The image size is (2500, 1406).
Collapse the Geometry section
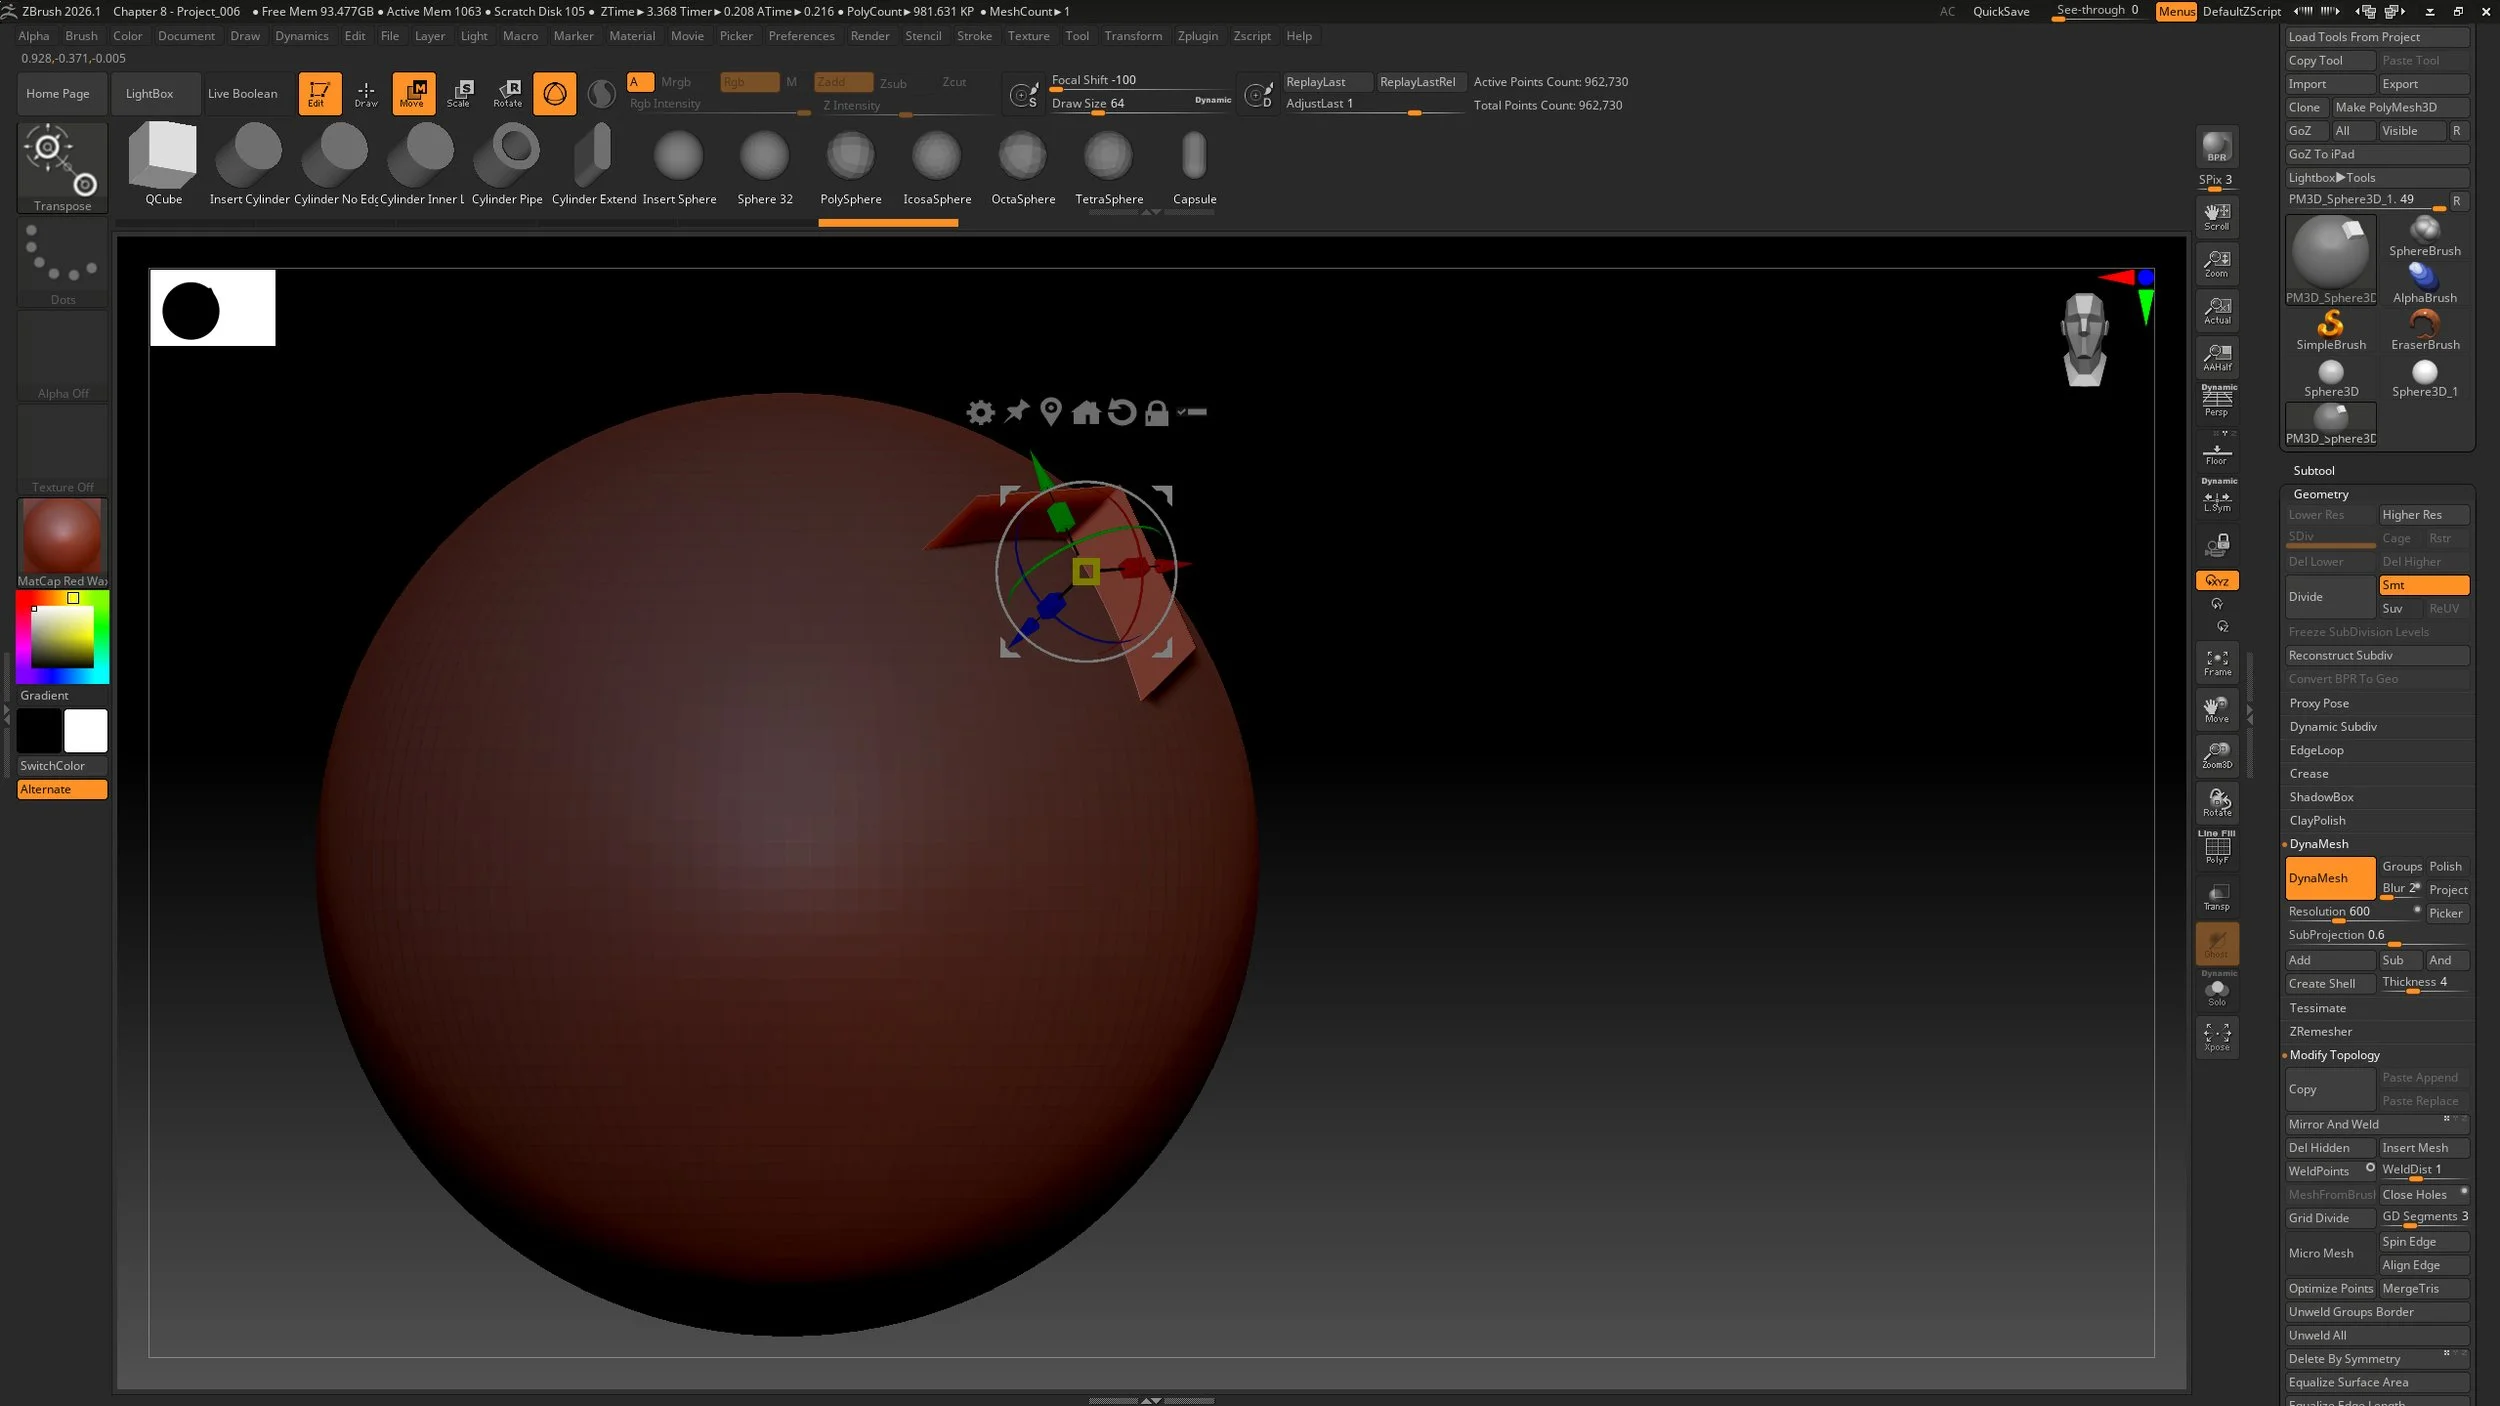(2320, 494)
